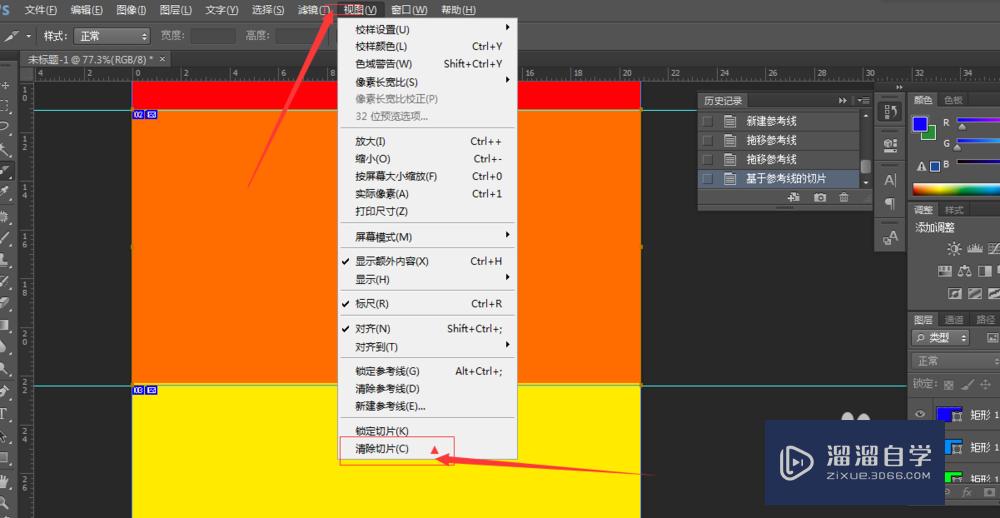Open the 类型 layer filter dropdown
This screenshot has height=518, width=1000.
[941, 337]
